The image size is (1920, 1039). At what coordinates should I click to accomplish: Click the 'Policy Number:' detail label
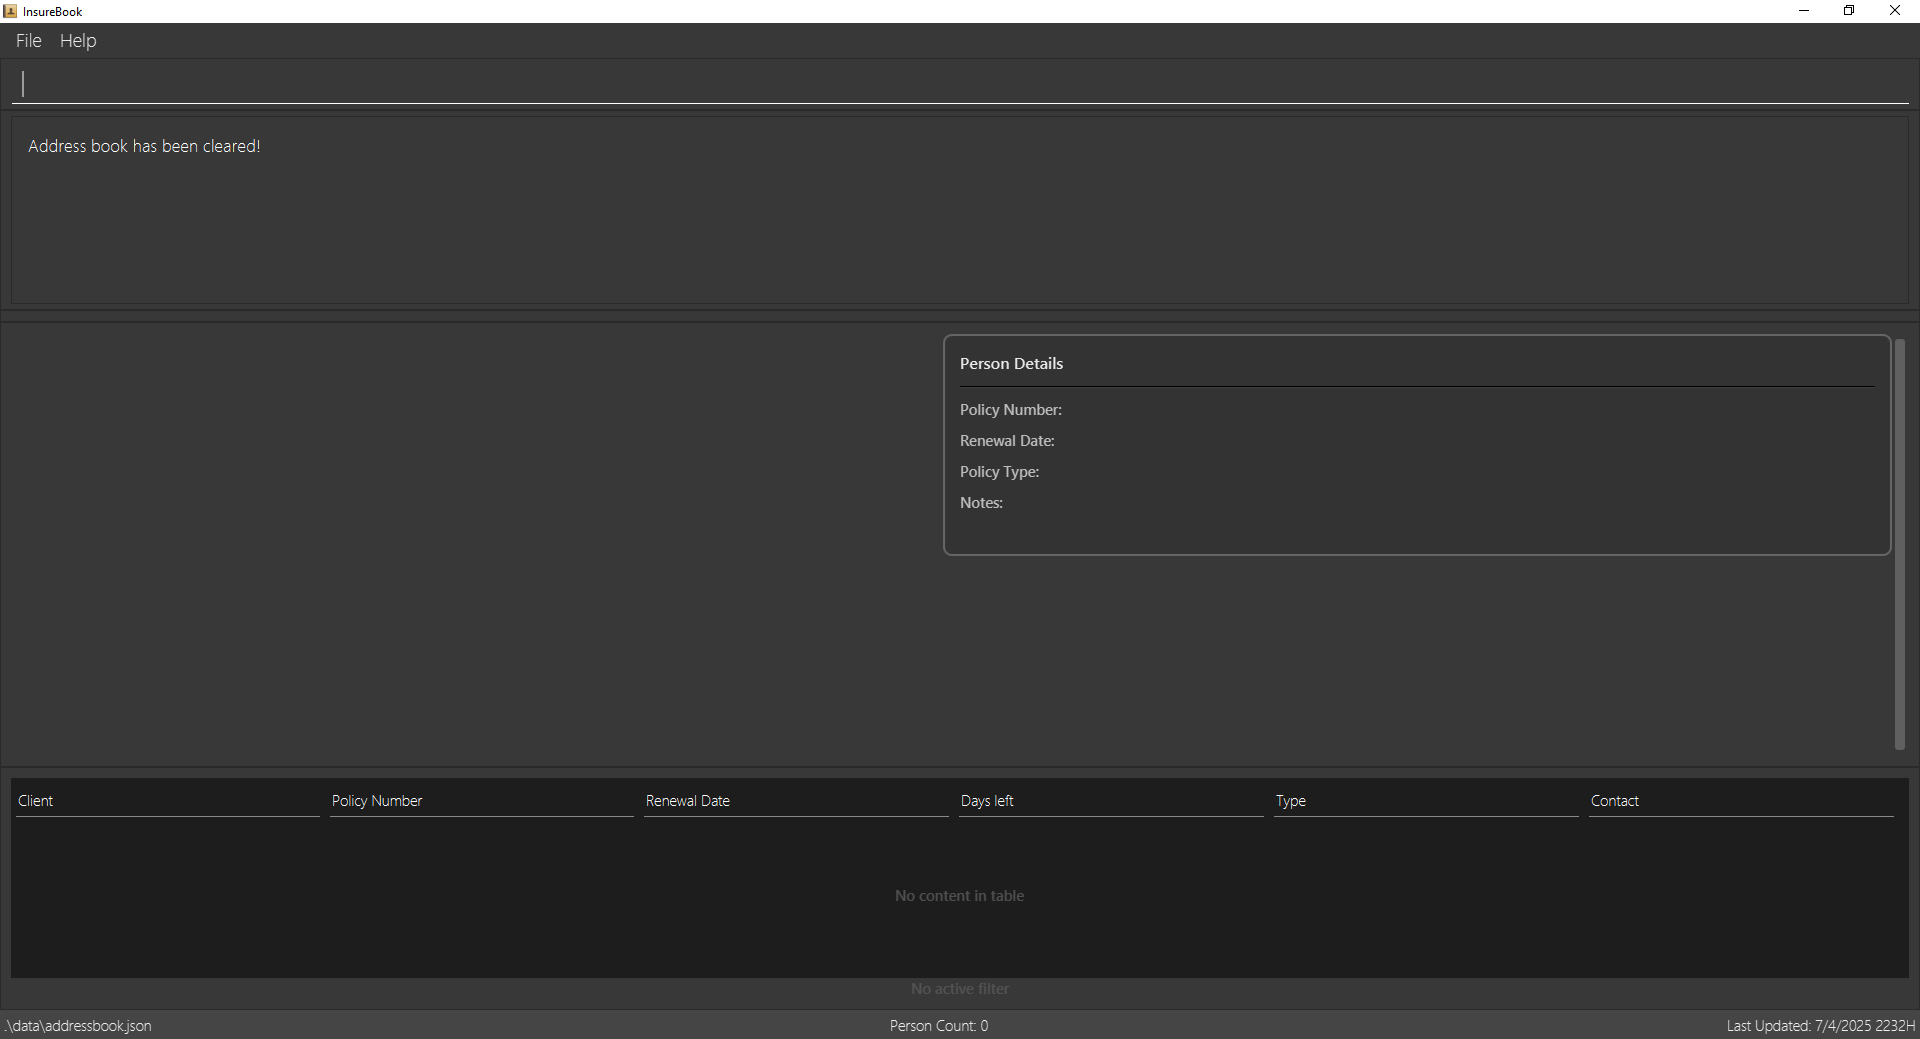click(1011, 410)
